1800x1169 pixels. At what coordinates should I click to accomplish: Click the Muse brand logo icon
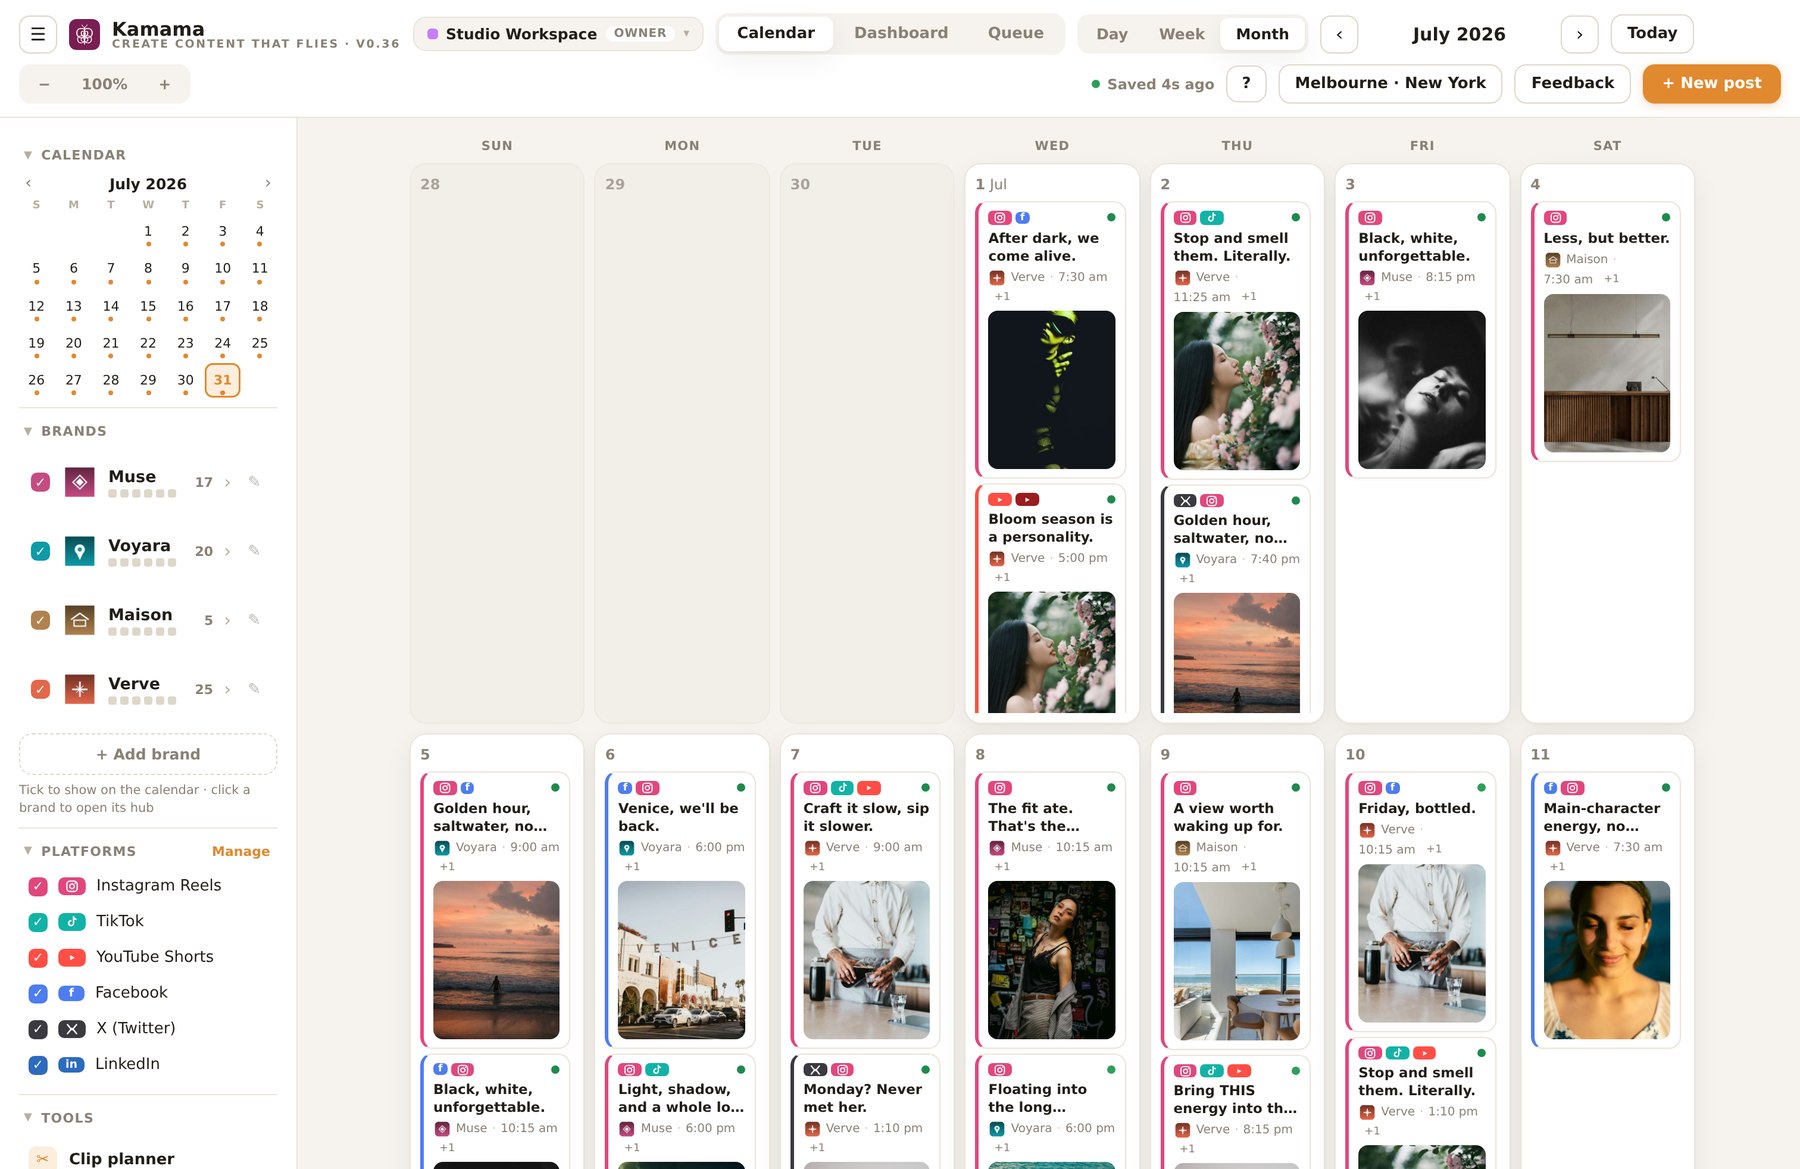coord(80,482)
